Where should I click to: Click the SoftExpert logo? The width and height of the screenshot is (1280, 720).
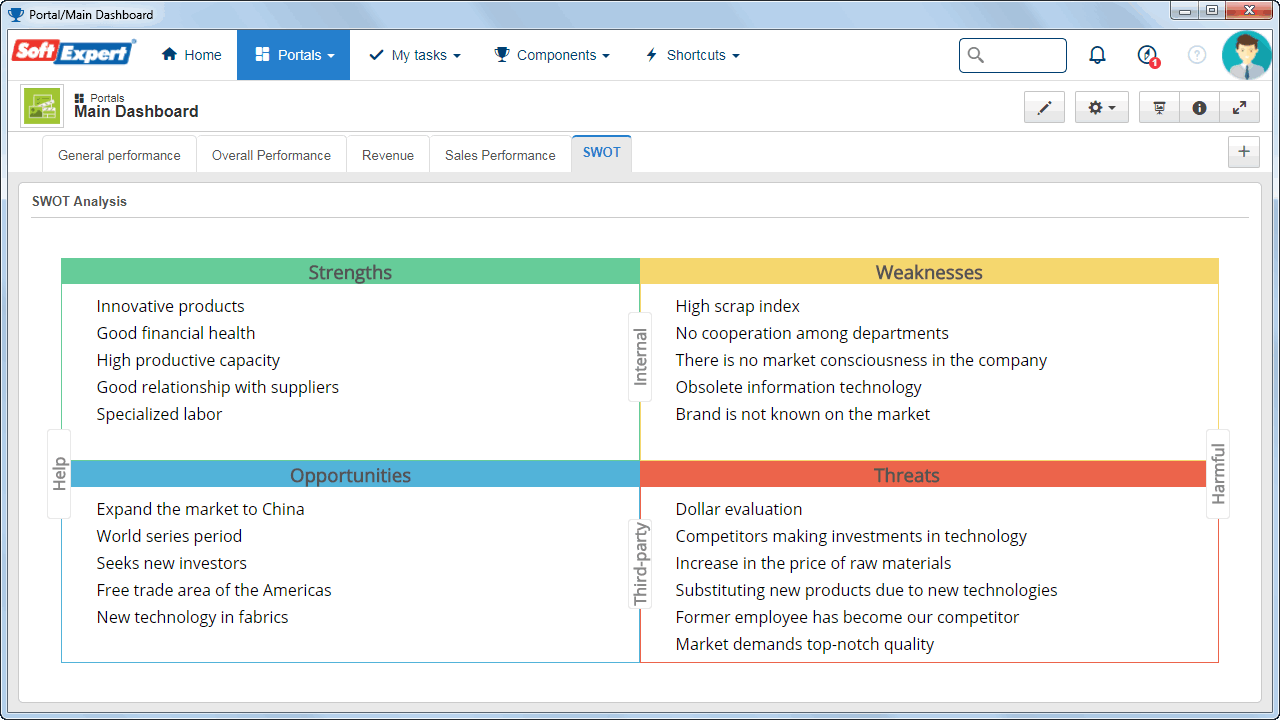tap(73, 52)
